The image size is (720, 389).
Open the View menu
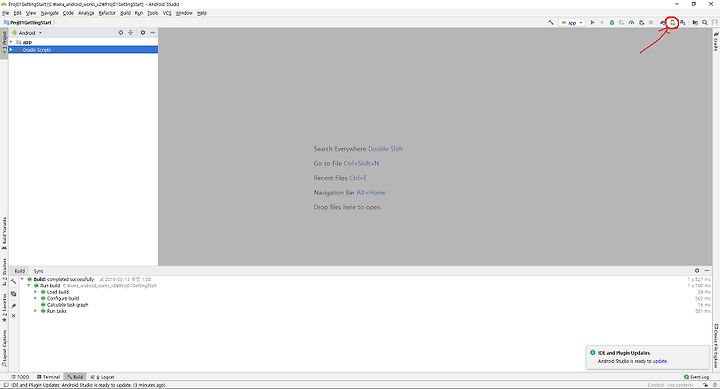point(31,13)
